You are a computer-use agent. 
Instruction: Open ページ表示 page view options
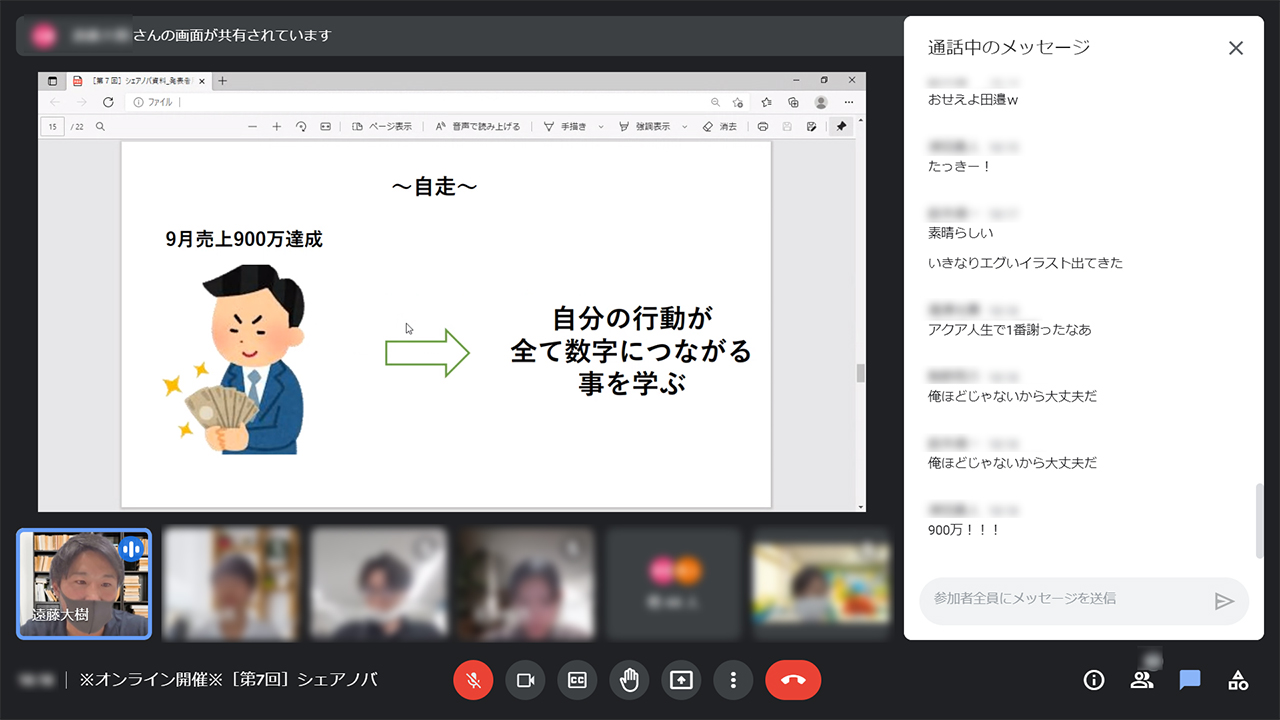pyautogui.click(x=382, y=127)
